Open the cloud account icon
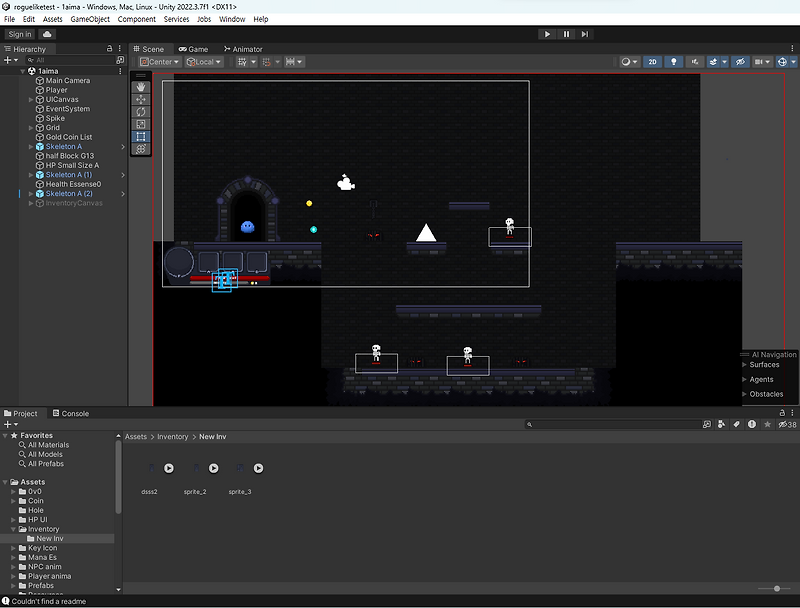 point(47,34)
